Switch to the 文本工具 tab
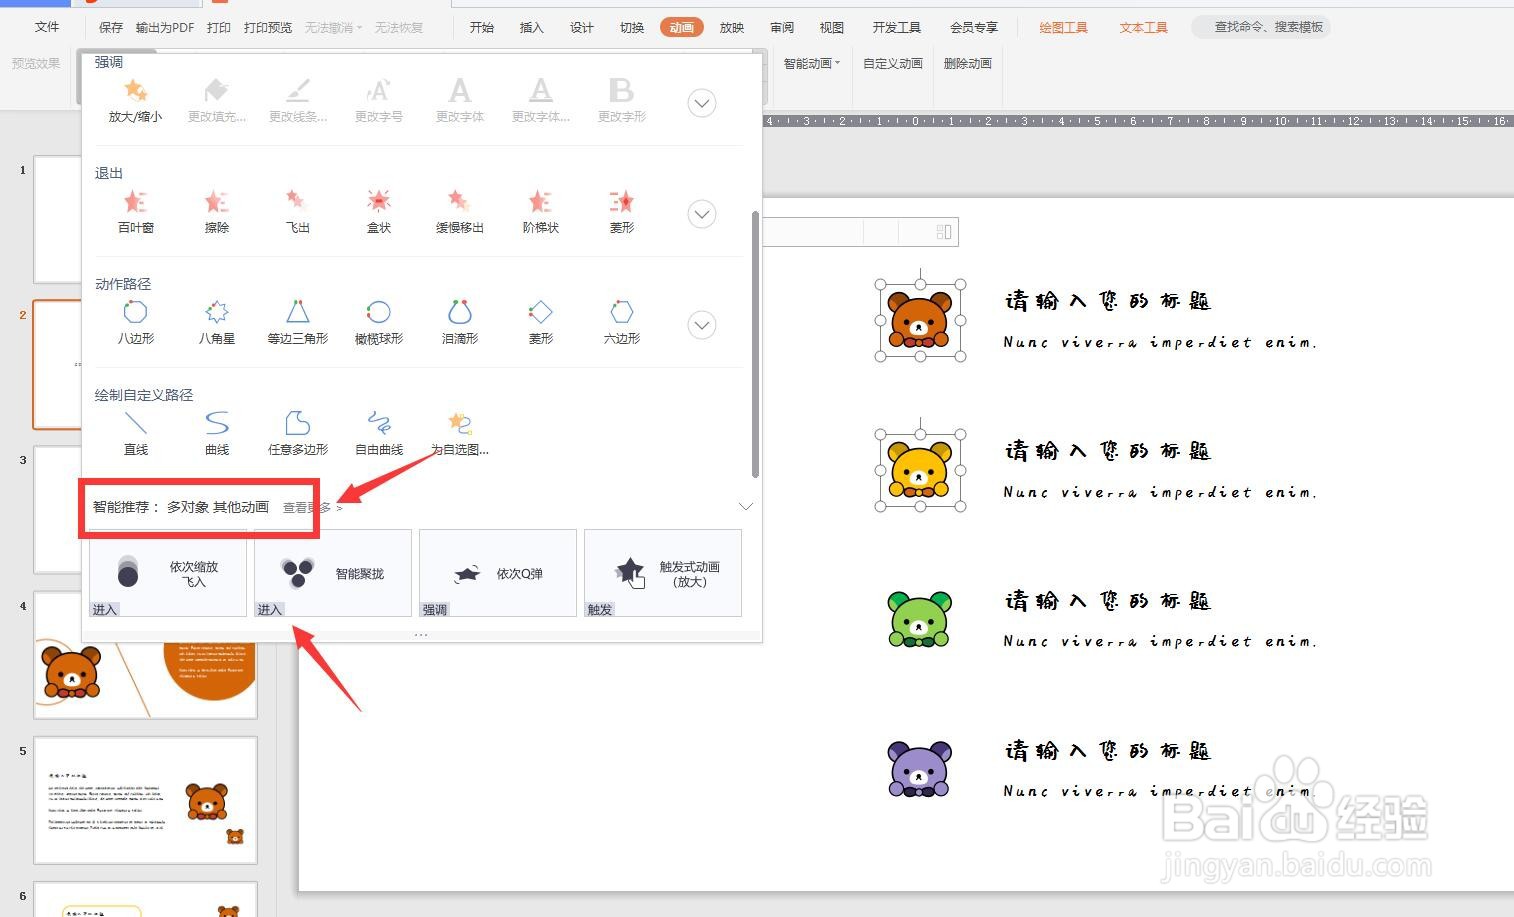 click(1143, 27)
